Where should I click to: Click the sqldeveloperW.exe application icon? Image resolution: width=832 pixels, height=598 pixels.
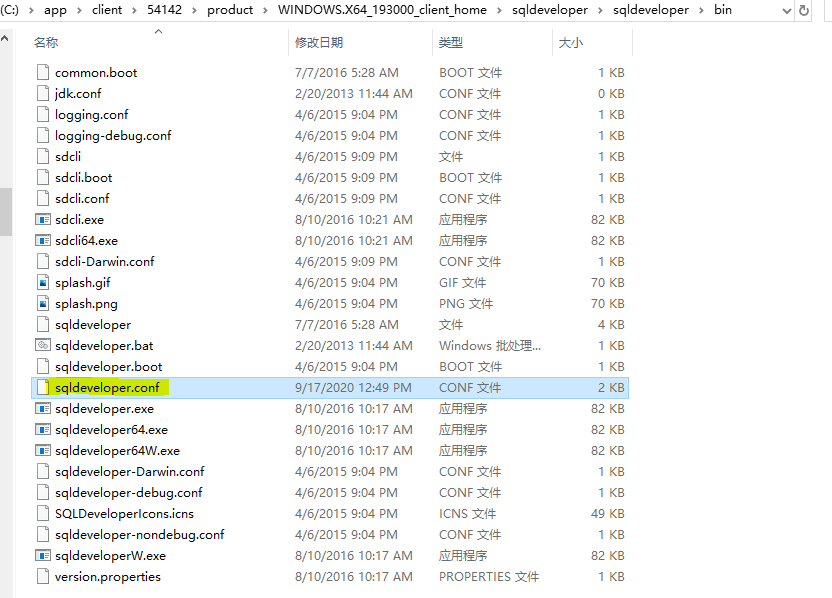[x=43, y=556]
